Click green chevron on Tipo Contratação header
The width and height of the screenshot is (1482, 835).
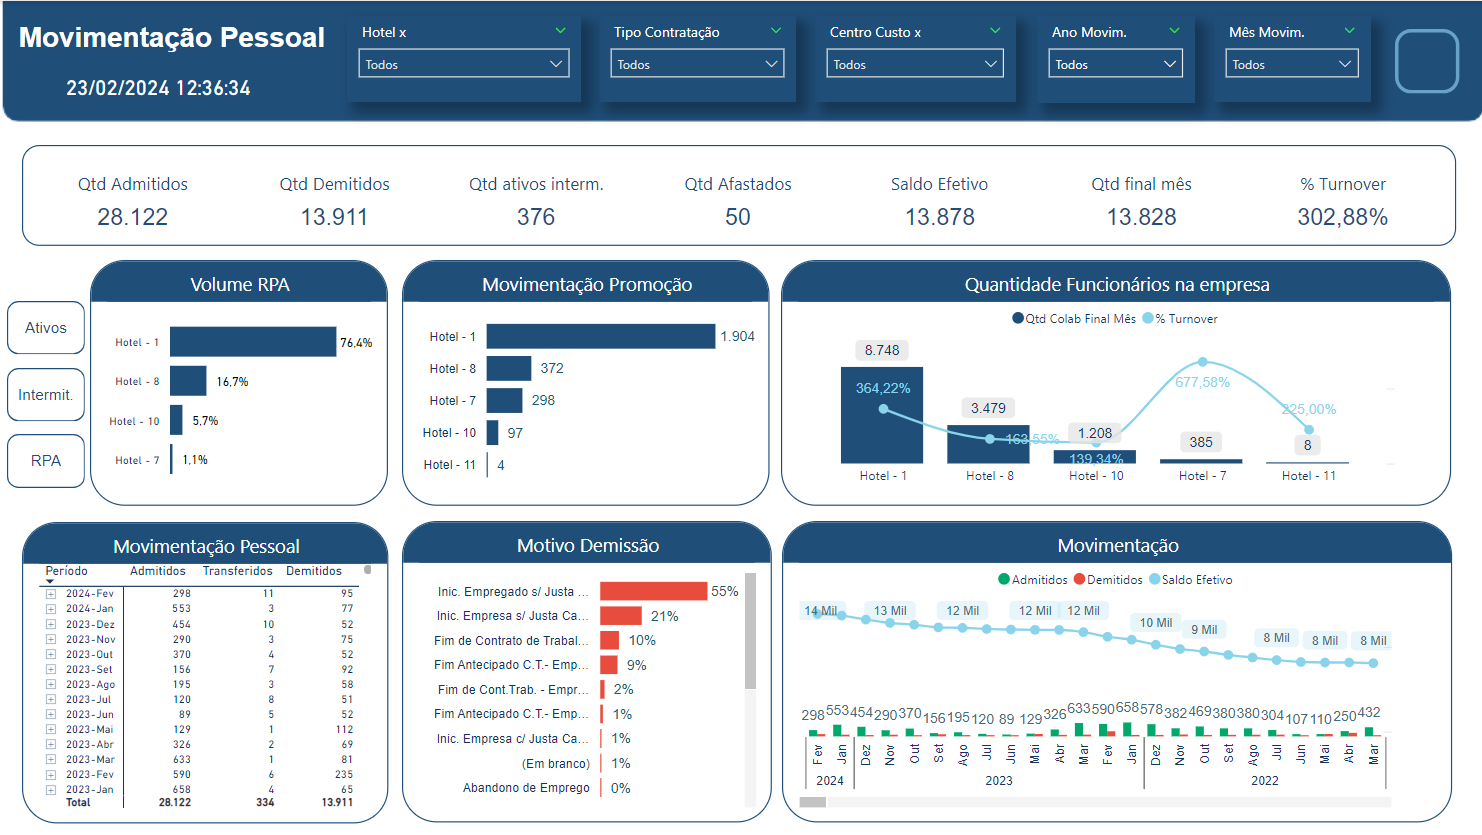(776, 31)
